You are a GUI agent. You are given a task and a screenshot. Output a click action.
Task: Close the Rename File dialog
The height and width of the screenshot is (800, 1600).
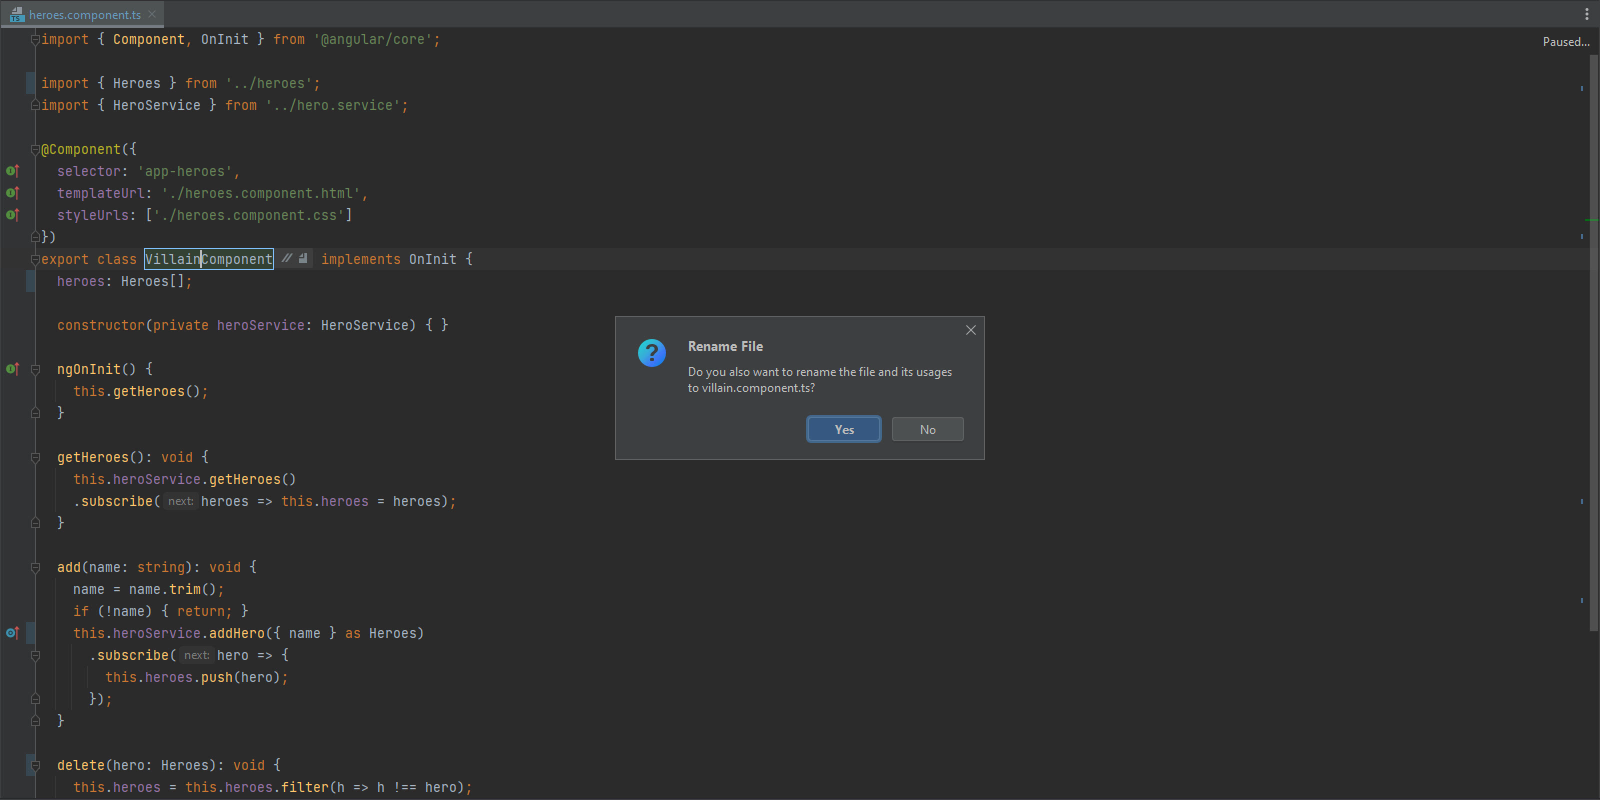pyautogui.click(x=971, y=330)
